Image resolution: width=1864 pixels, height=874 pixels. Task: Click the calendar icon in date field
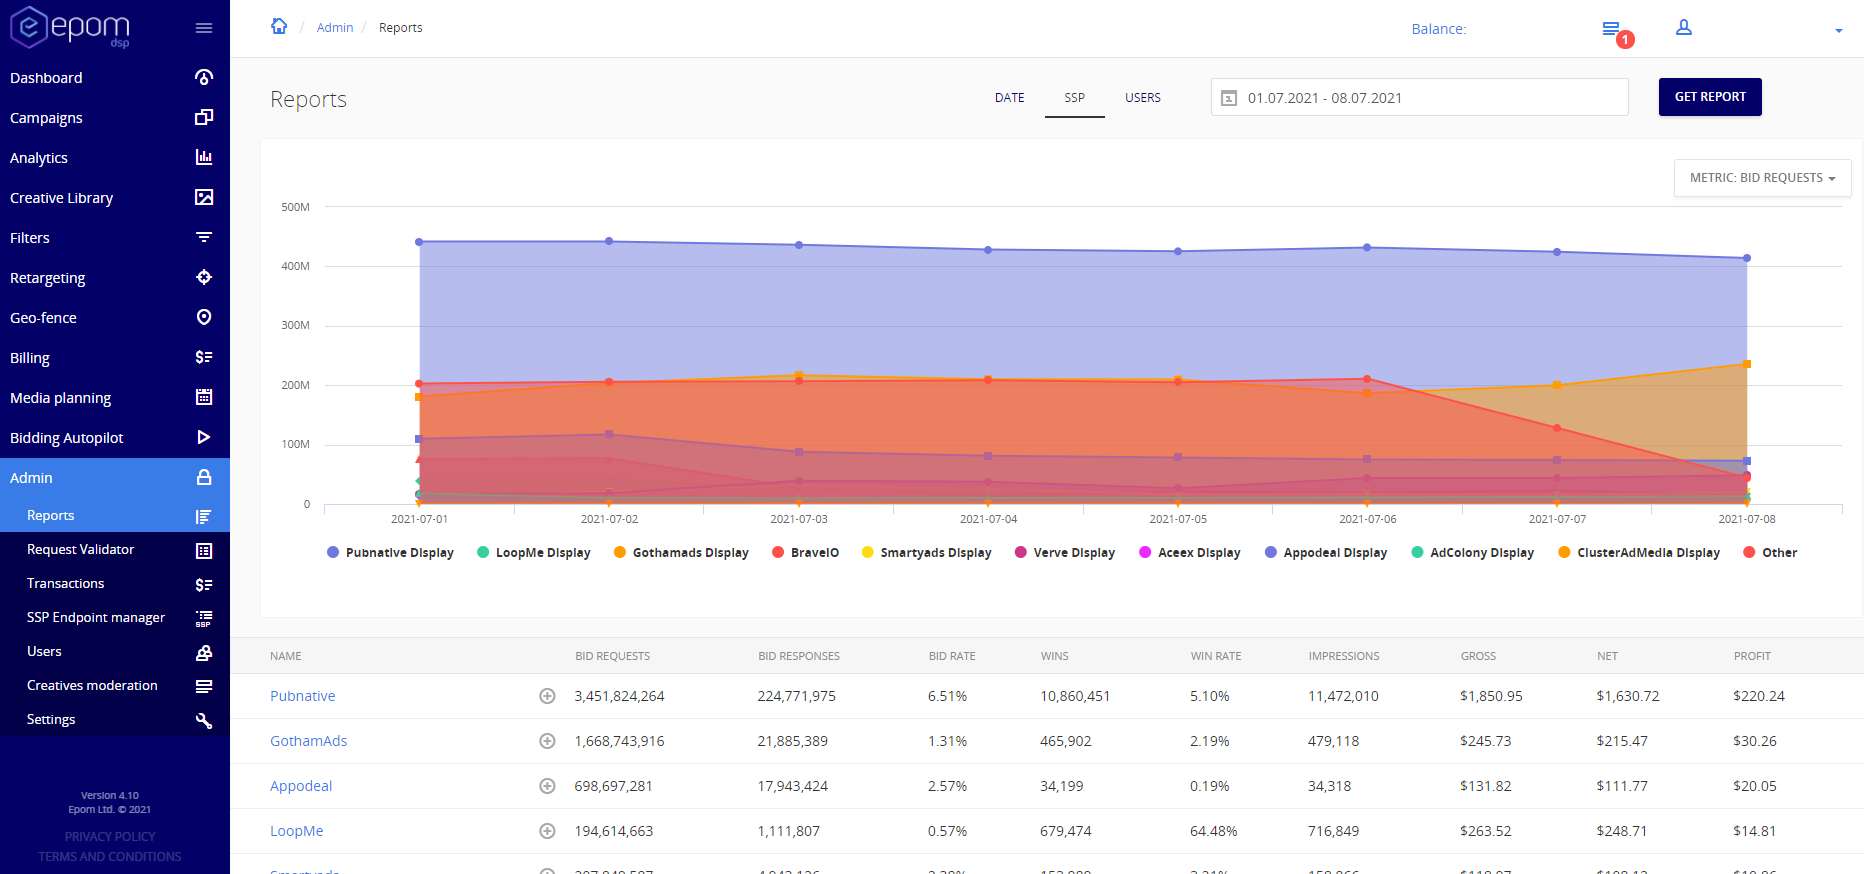click(x=1230, y=98)
